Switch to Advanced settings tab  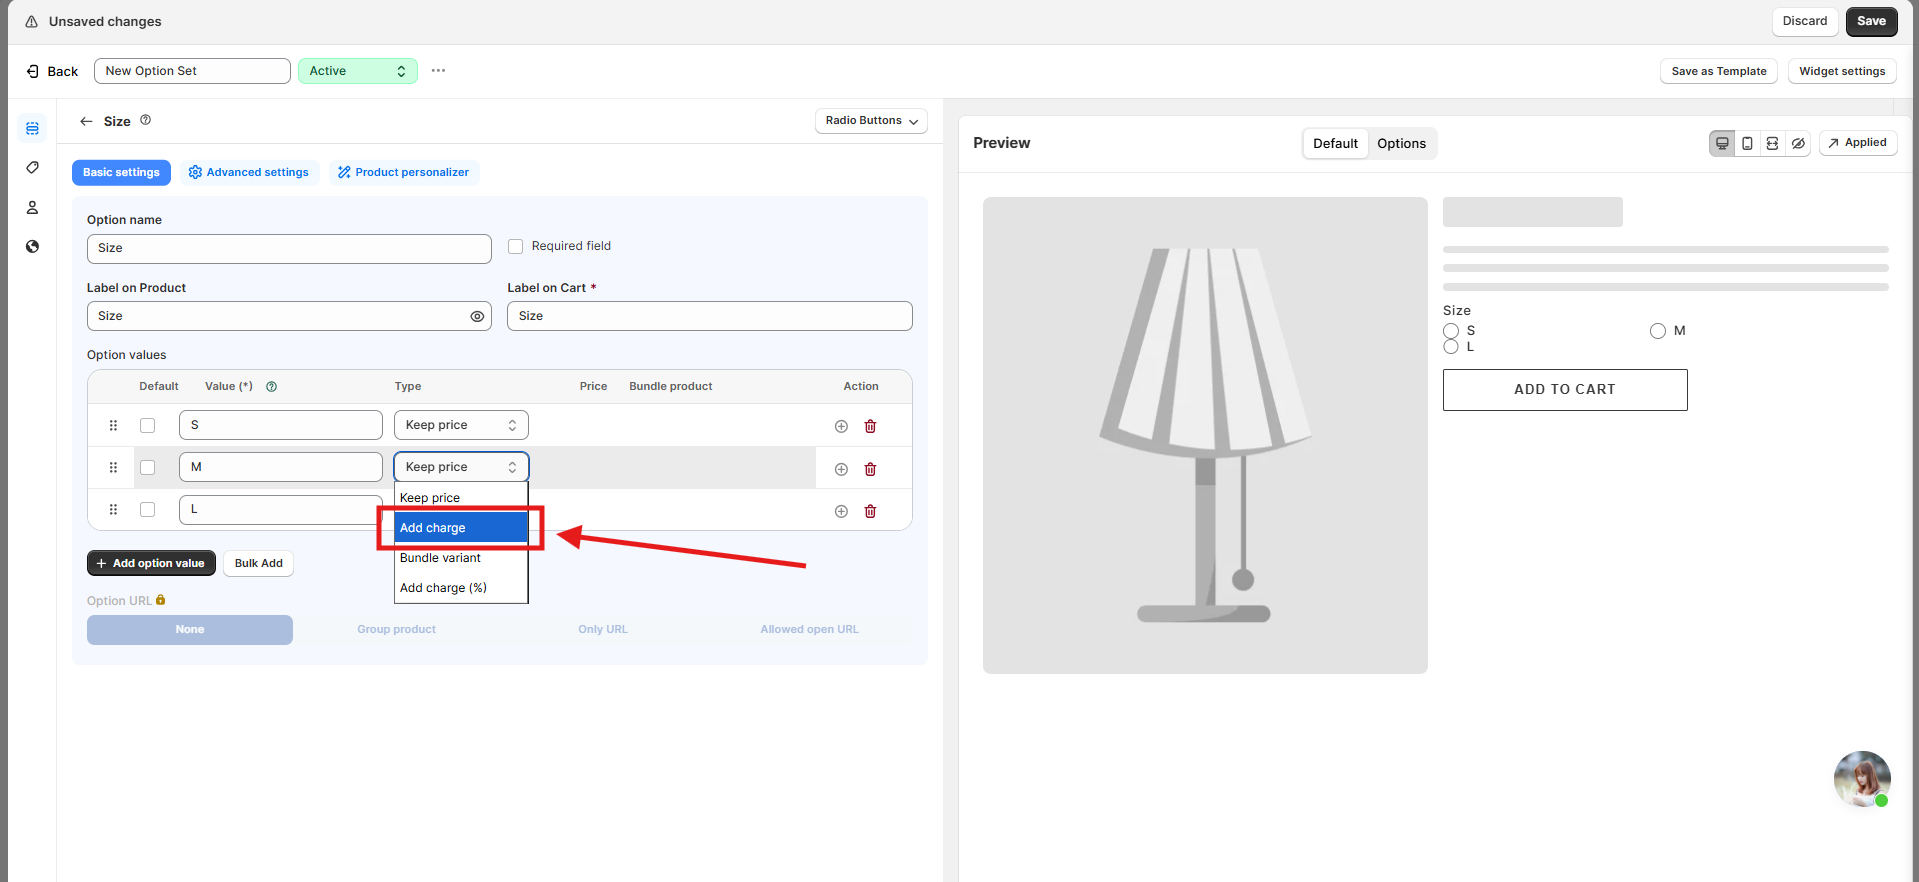click(x=249, y=172)
